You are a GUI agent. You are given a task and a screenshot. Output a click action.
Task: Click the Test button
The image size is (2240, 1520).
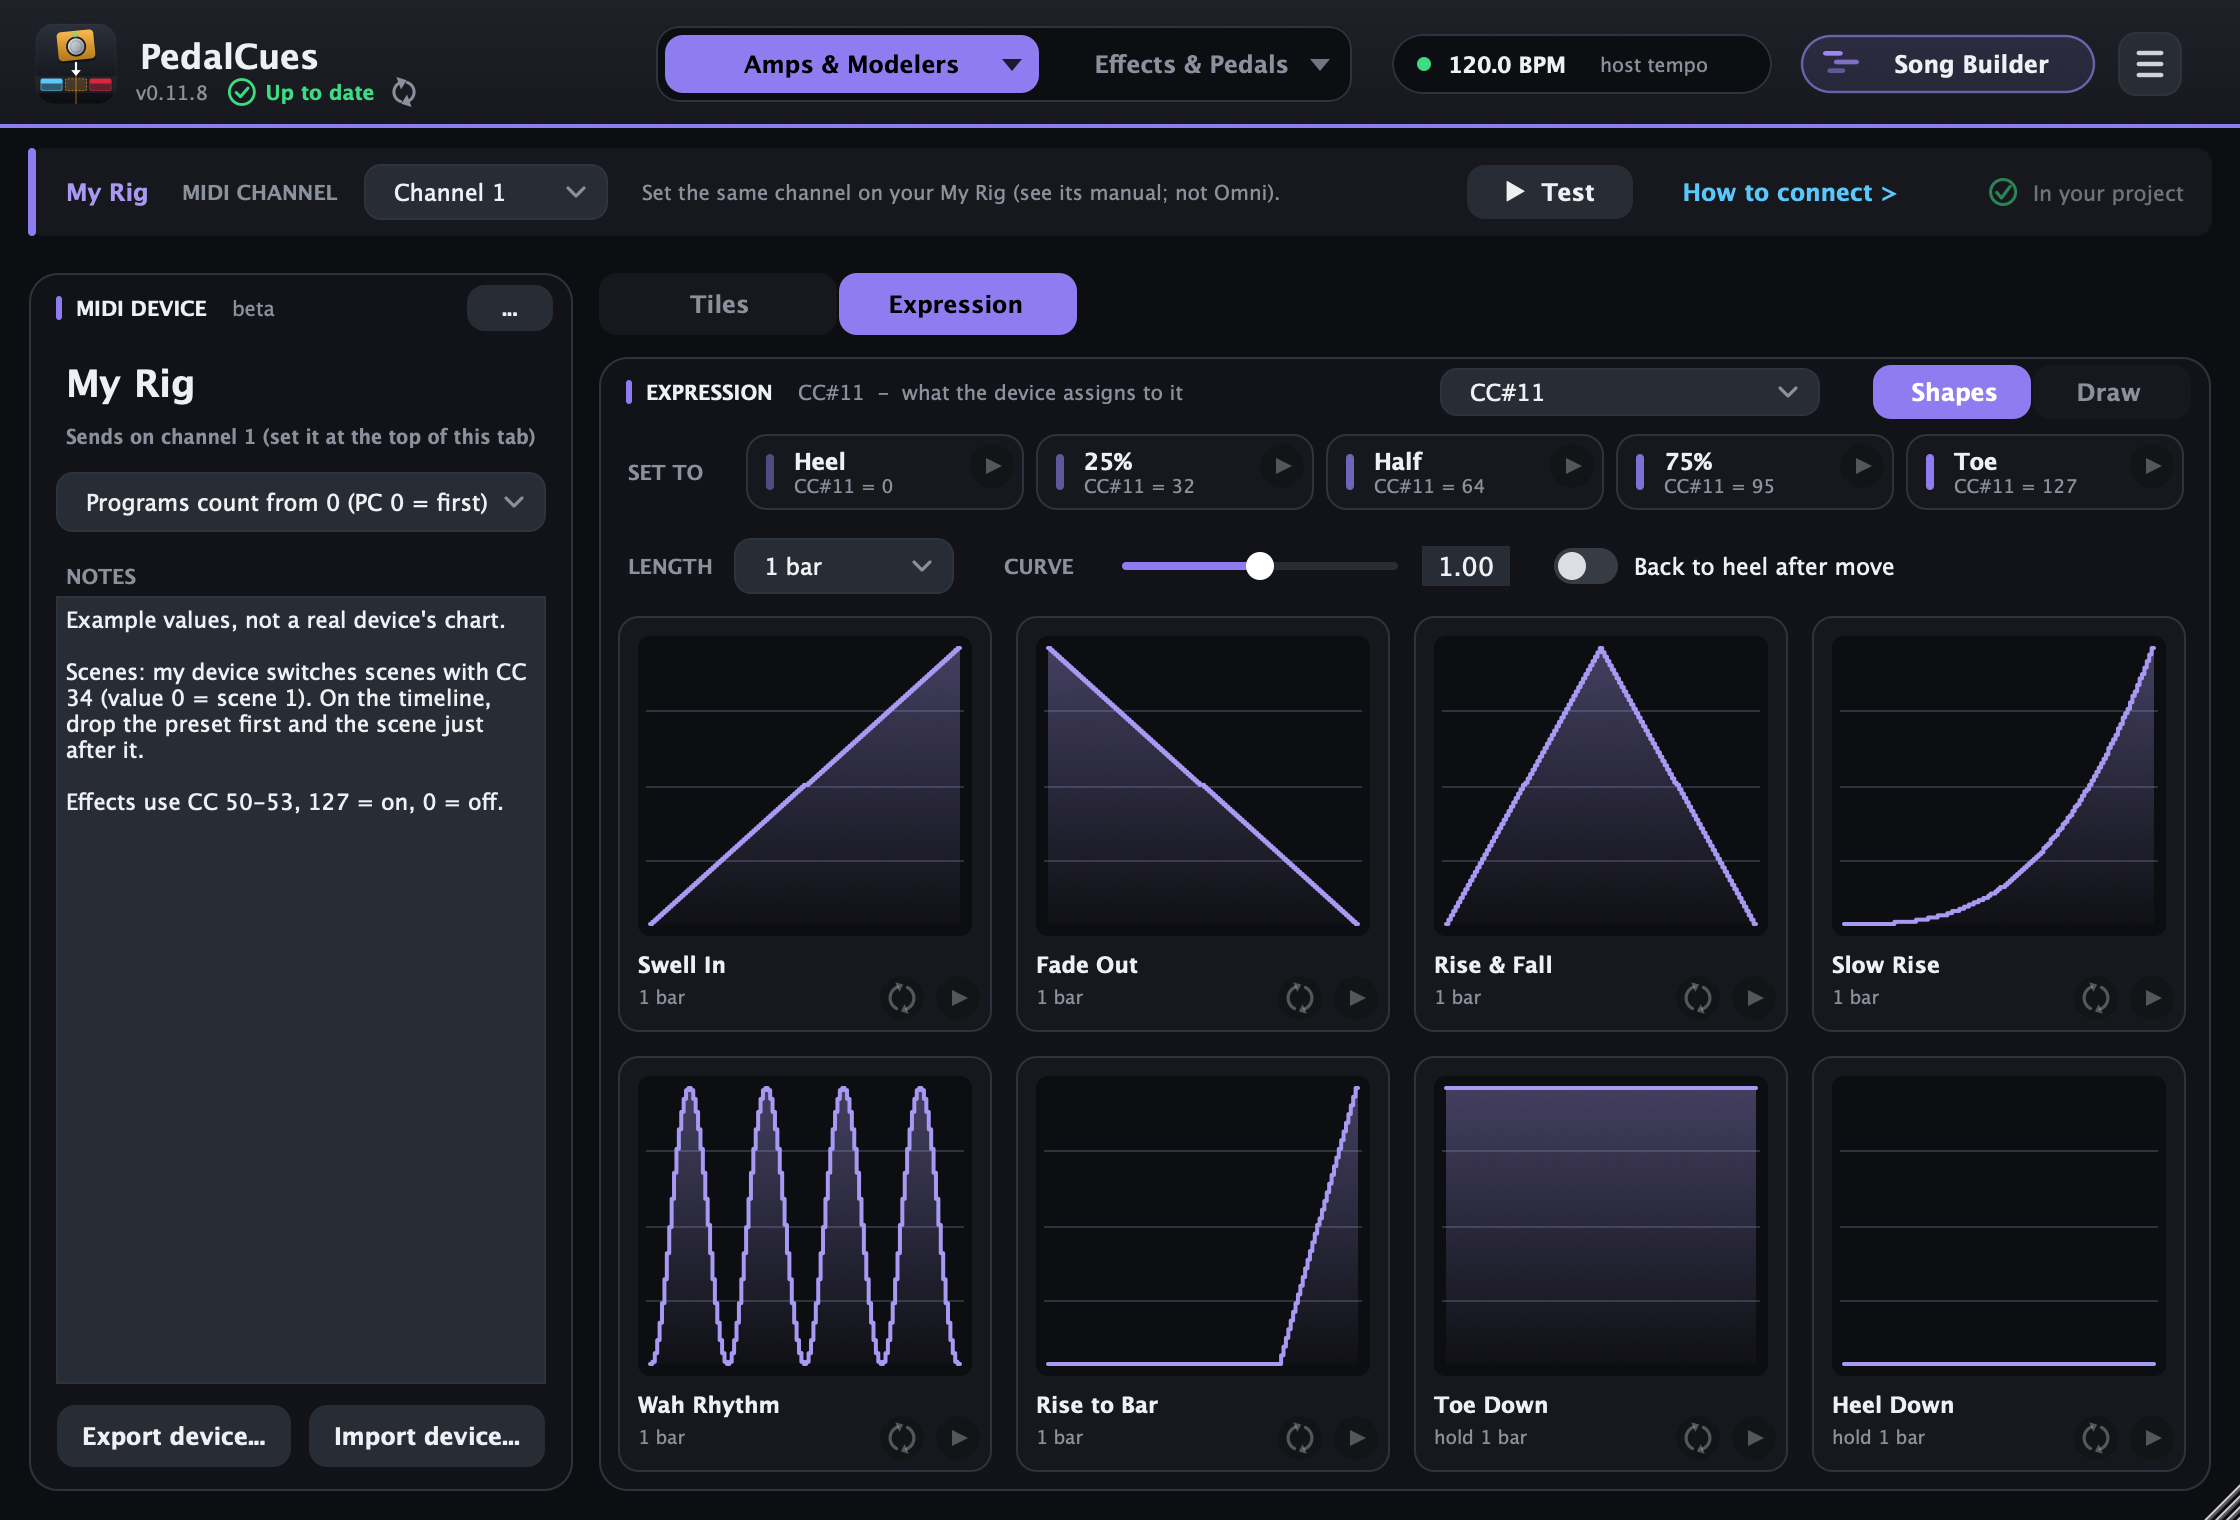[x=1549, y=192]
